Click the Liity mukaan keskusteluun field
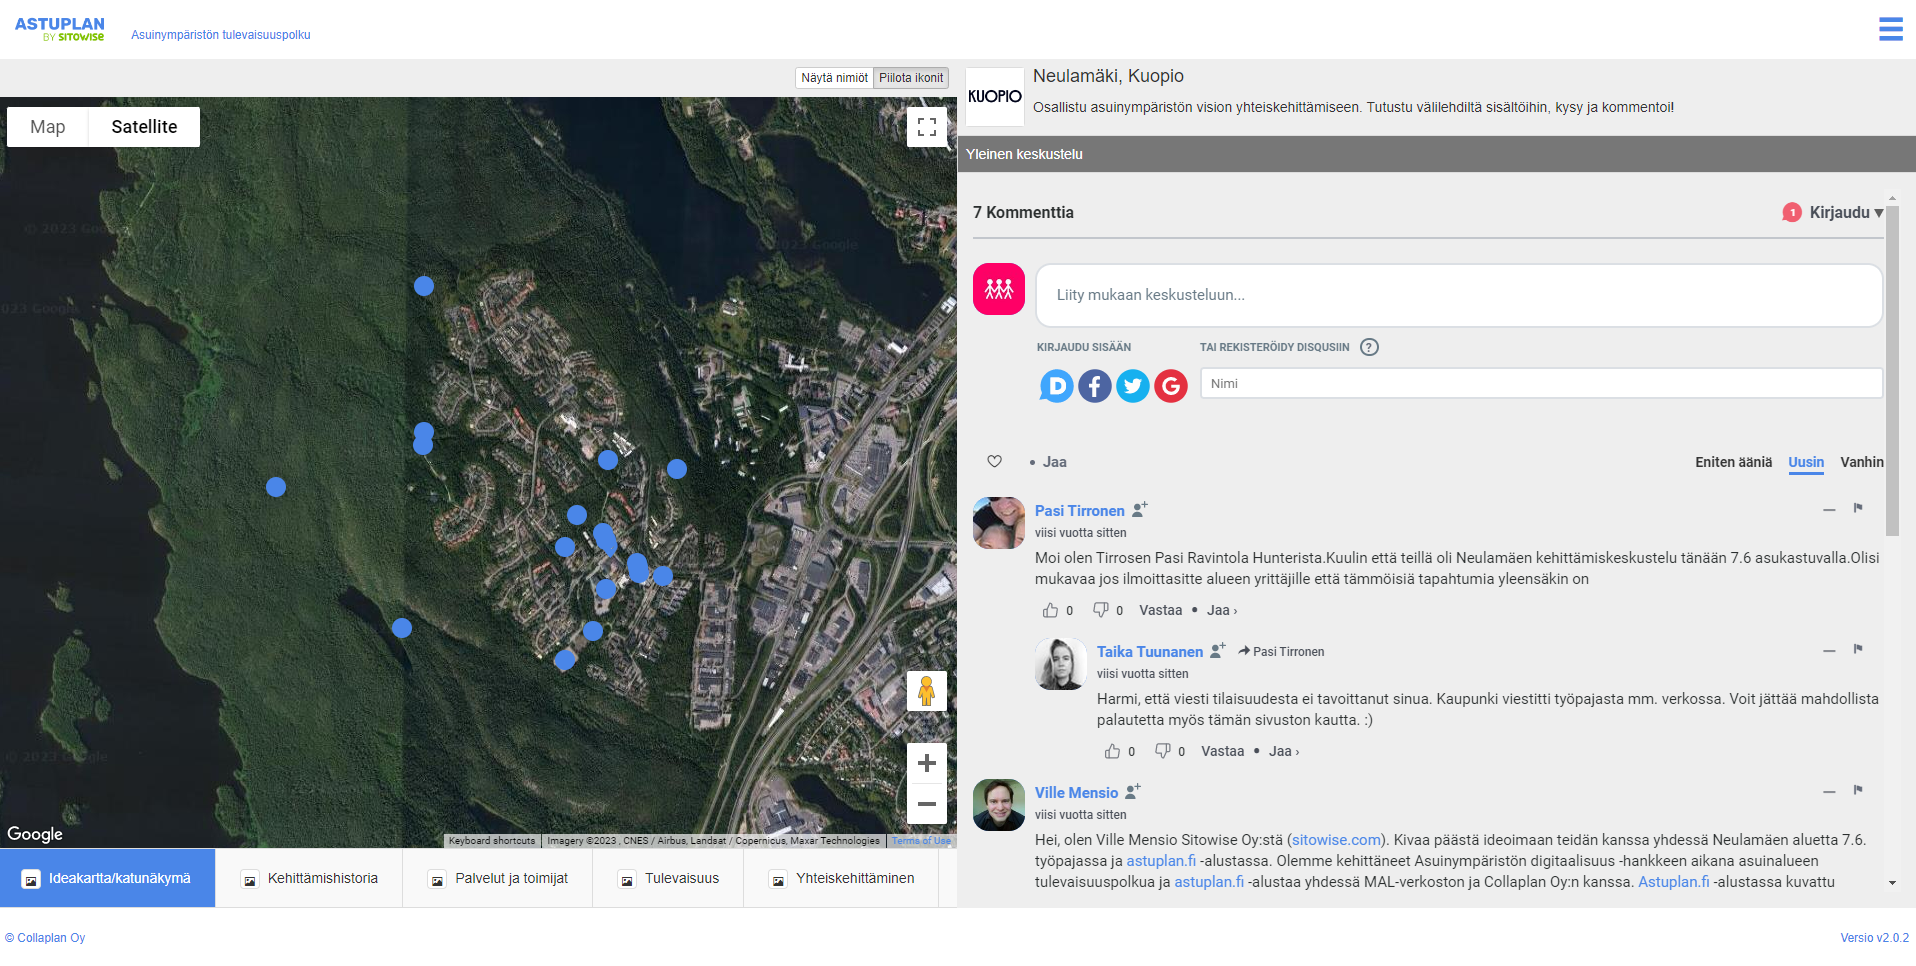 pos(1459,295)
